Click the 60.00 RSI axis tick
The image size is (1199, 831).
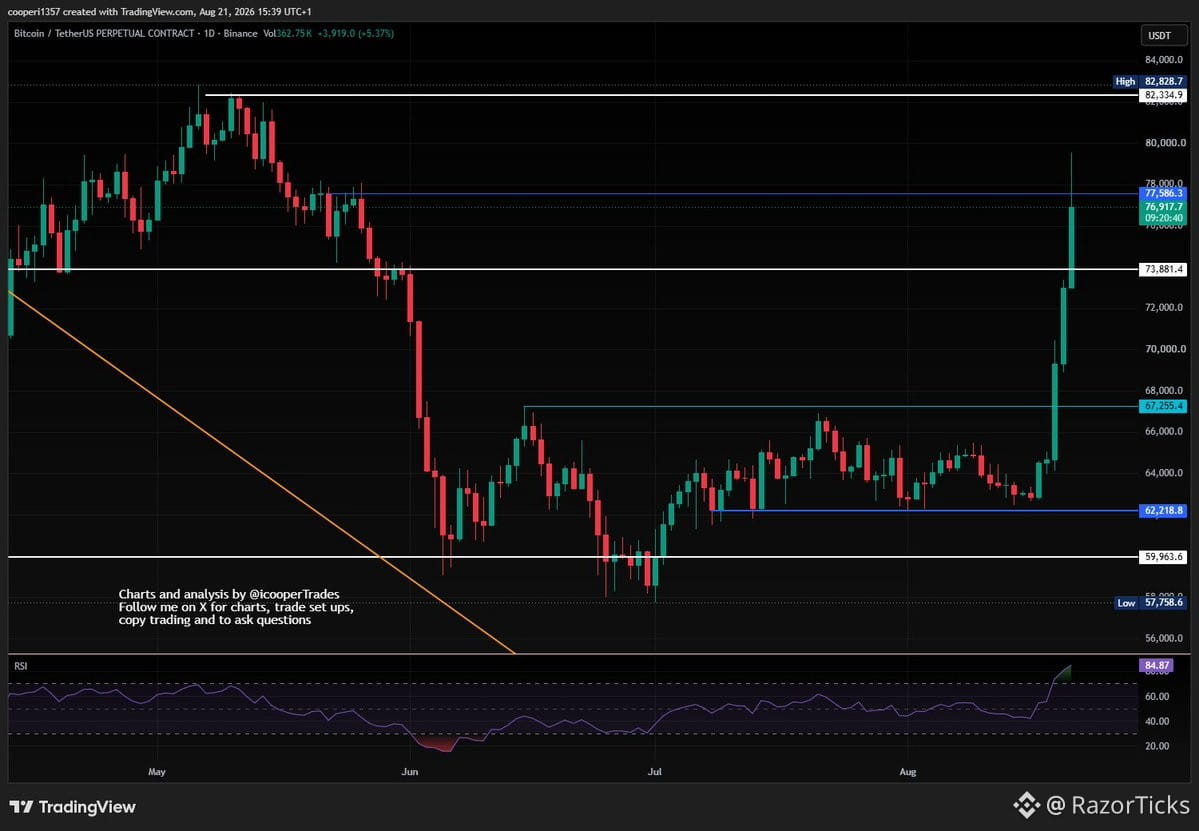[x=1157, y=696]
